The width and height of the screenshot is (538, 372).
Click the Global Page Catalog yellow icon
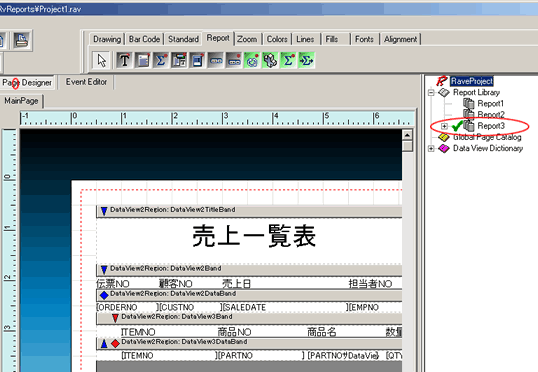(x=444, y=137)
